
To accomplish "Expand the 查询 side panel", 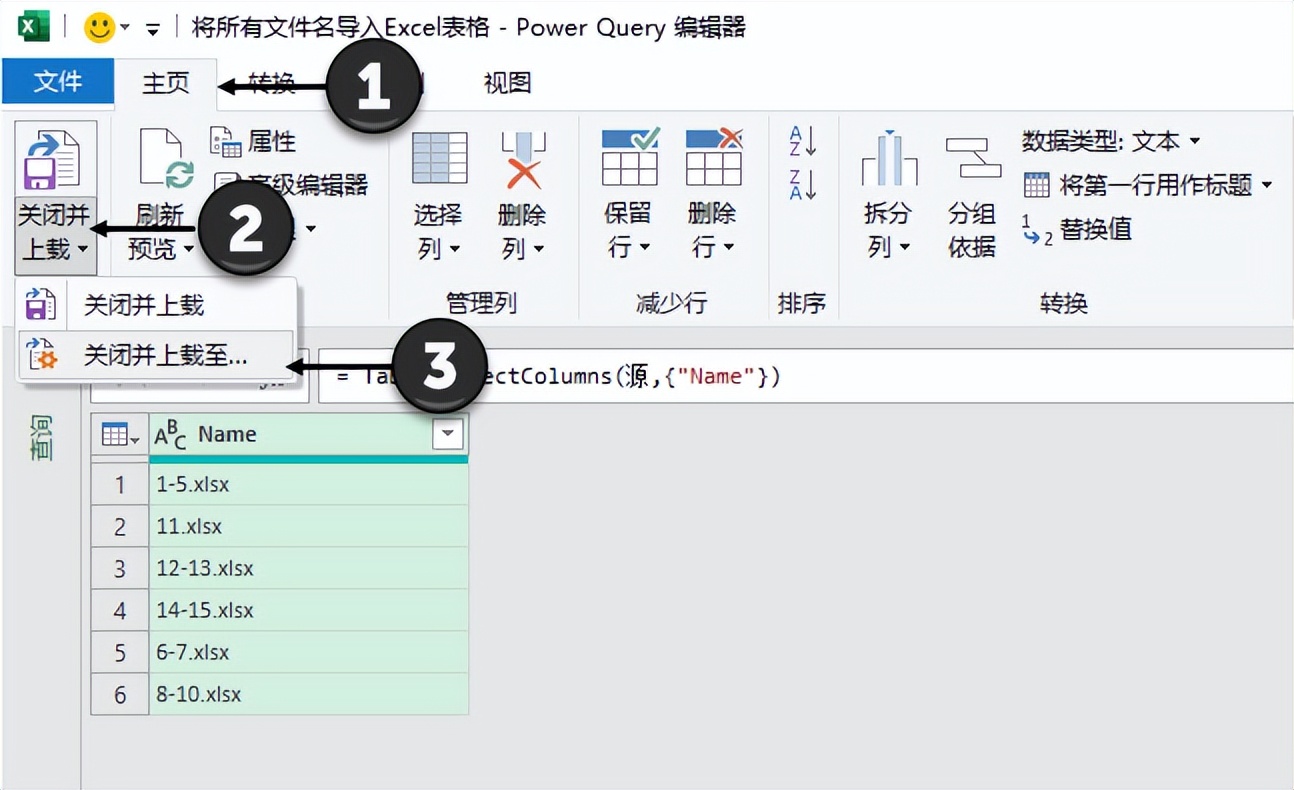I will point(41,440).
